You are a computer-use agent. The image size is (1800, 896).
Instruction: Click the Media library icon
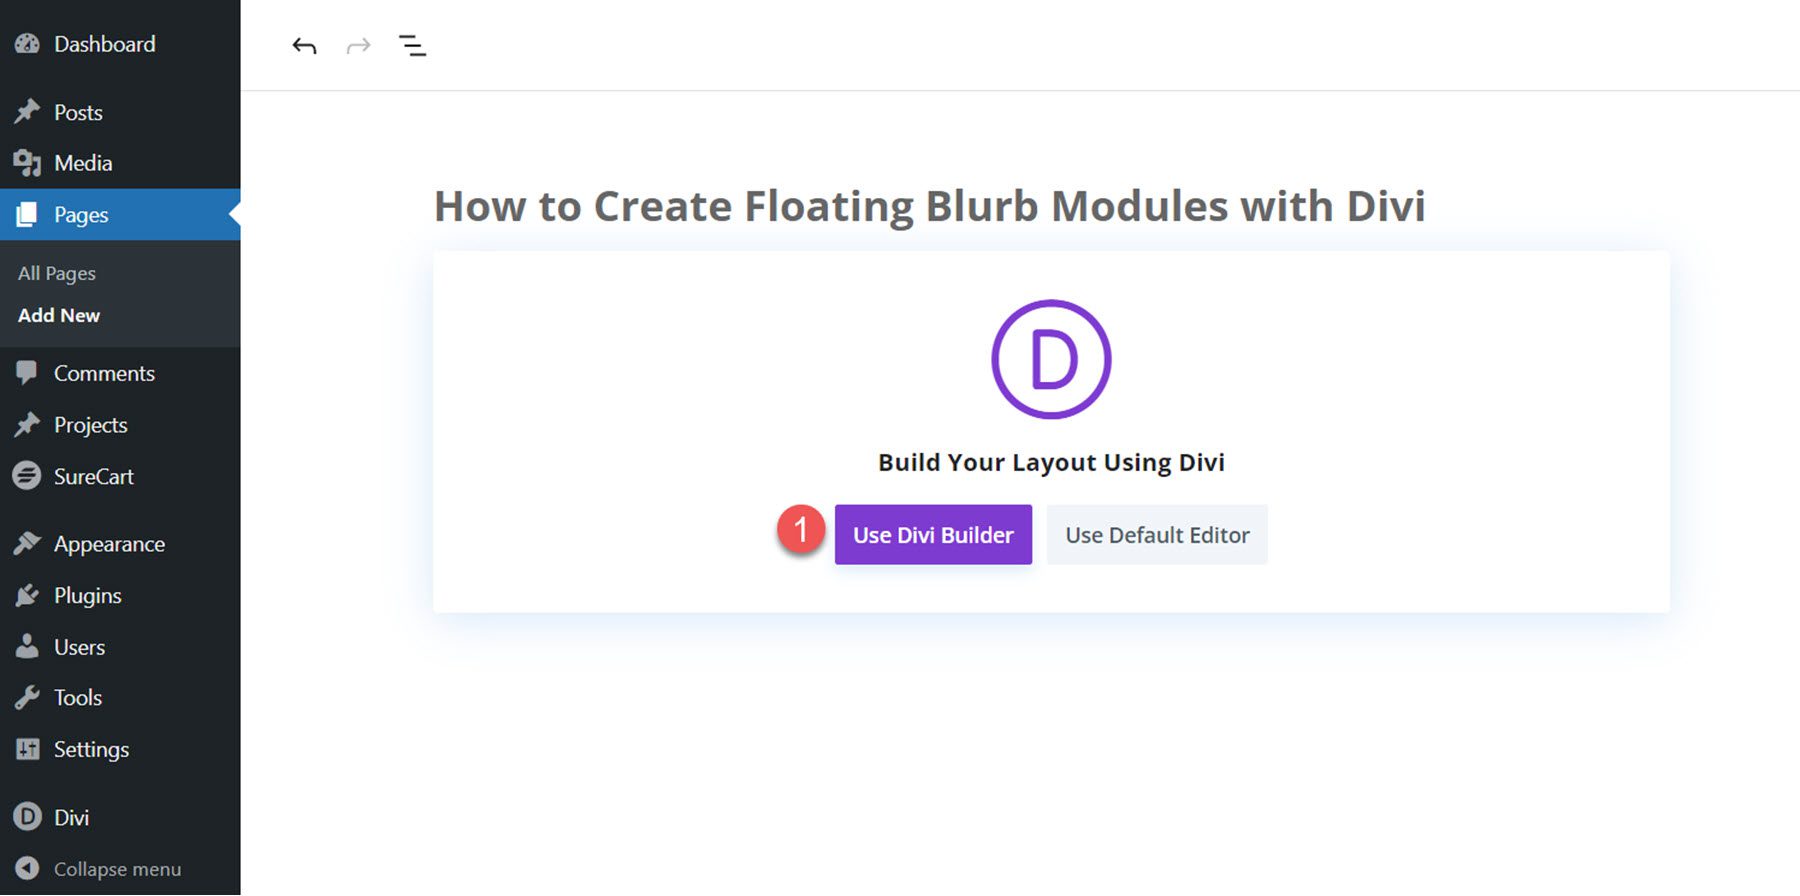pos(26,162)
